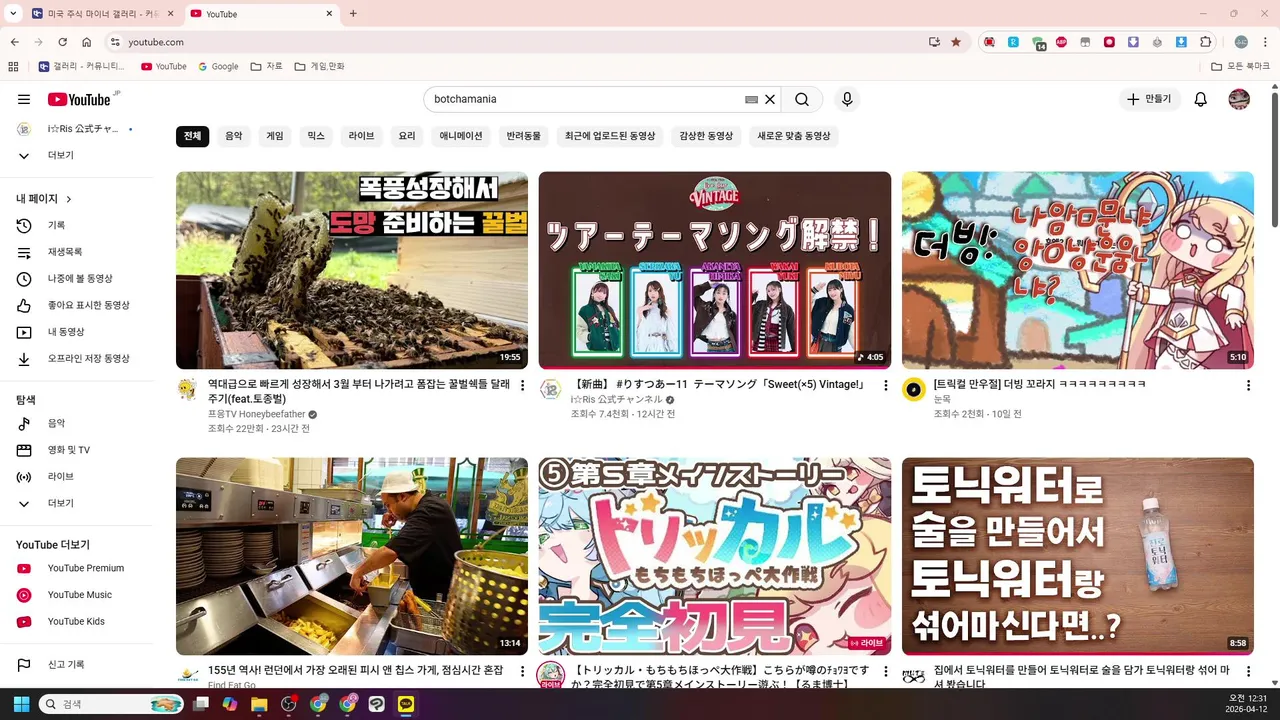Select 새로운 맞춤 동영상 chip

coord(794,136)
